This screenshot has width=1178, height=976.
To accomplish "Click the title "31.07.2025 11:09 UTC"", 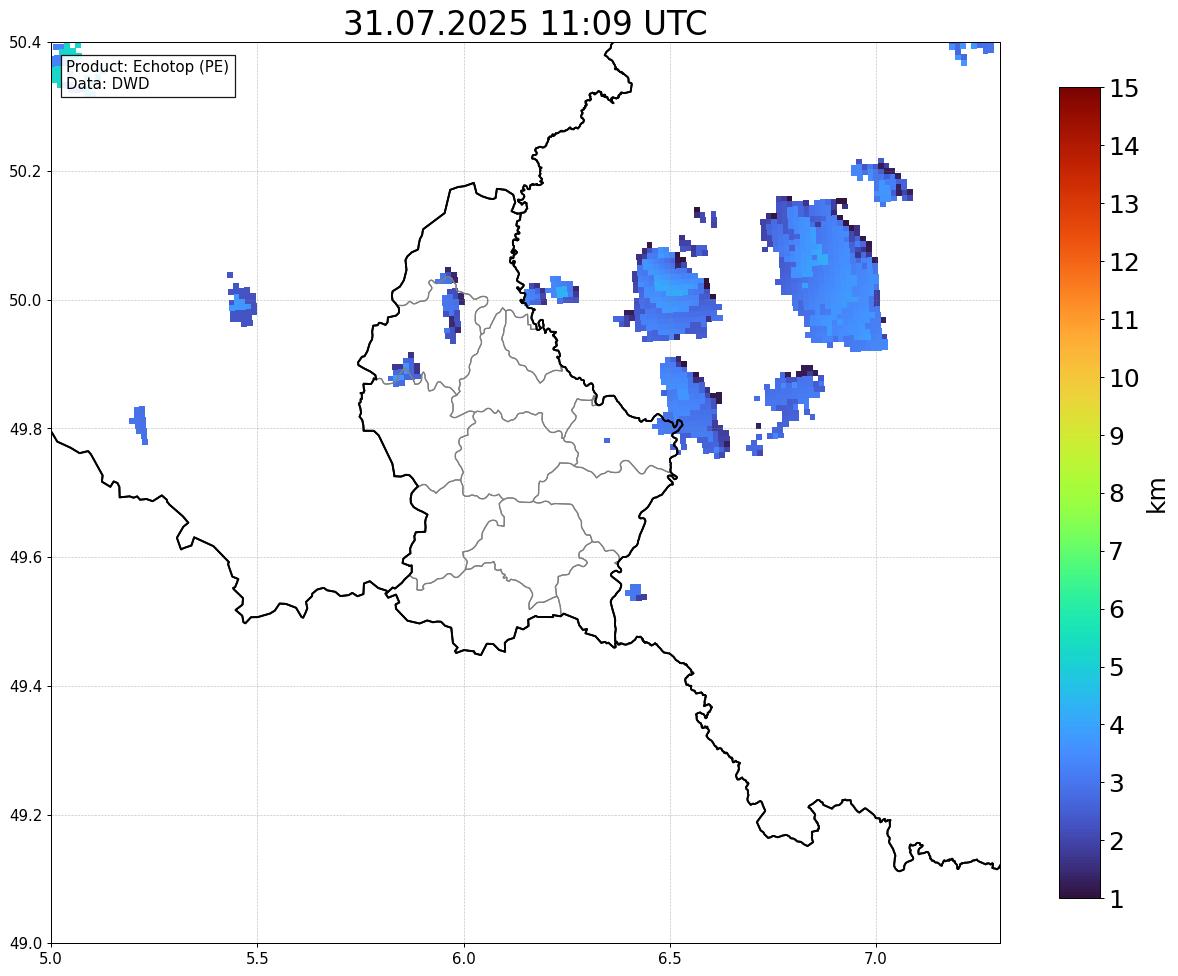I will coord(525,23).
